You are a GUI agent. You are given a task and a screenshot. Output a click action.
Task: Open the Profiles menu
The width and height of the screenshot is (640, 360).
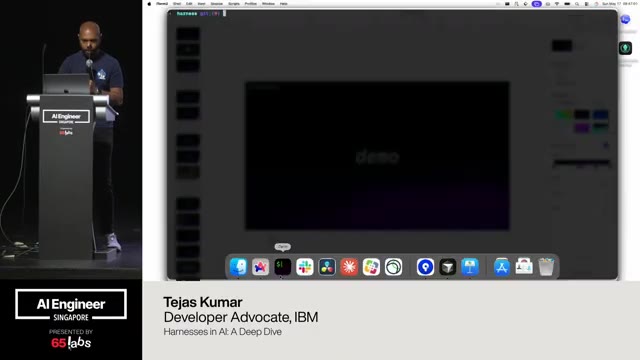(251, 4)
